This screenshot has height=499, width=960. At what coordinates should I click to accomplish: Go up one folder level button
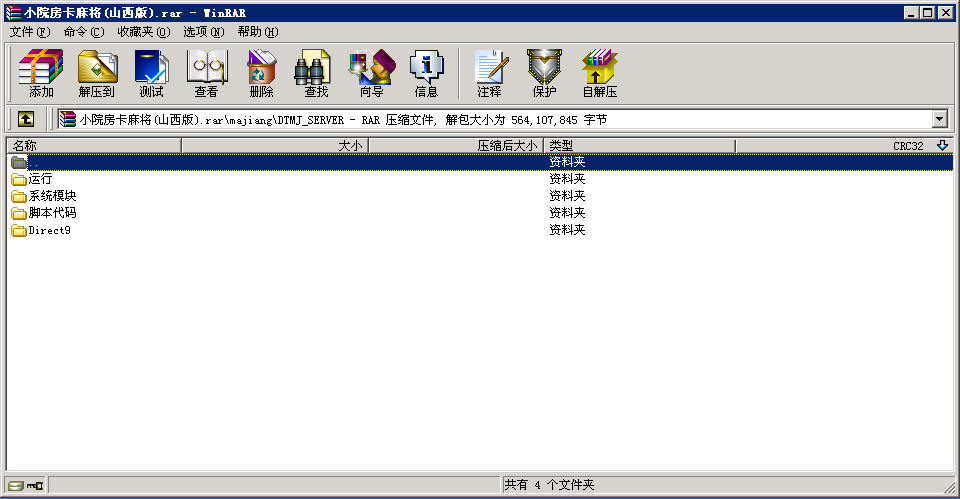pos(26,119)
